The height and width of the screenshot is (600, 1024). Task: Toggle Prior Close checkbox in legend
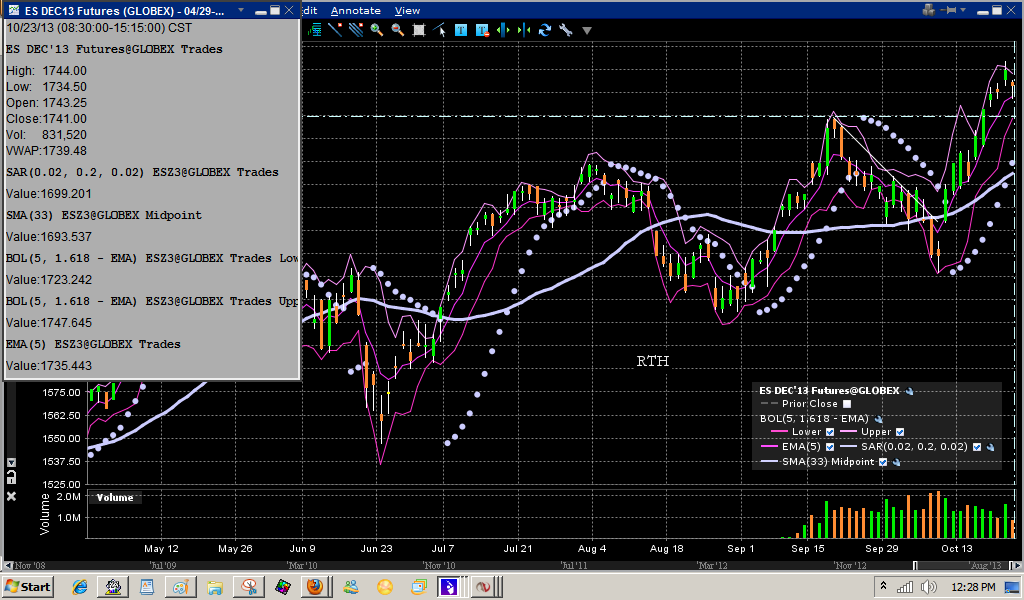(x=847, y=404)
